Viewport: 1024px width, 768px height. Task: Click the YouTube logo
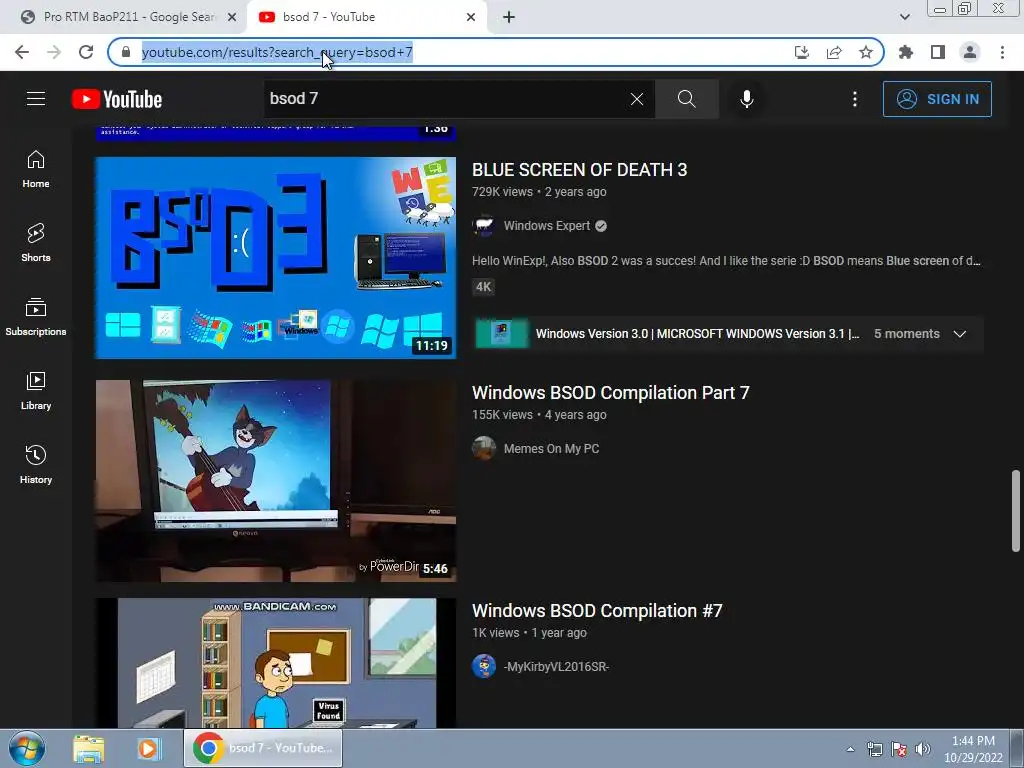point(117,99)
